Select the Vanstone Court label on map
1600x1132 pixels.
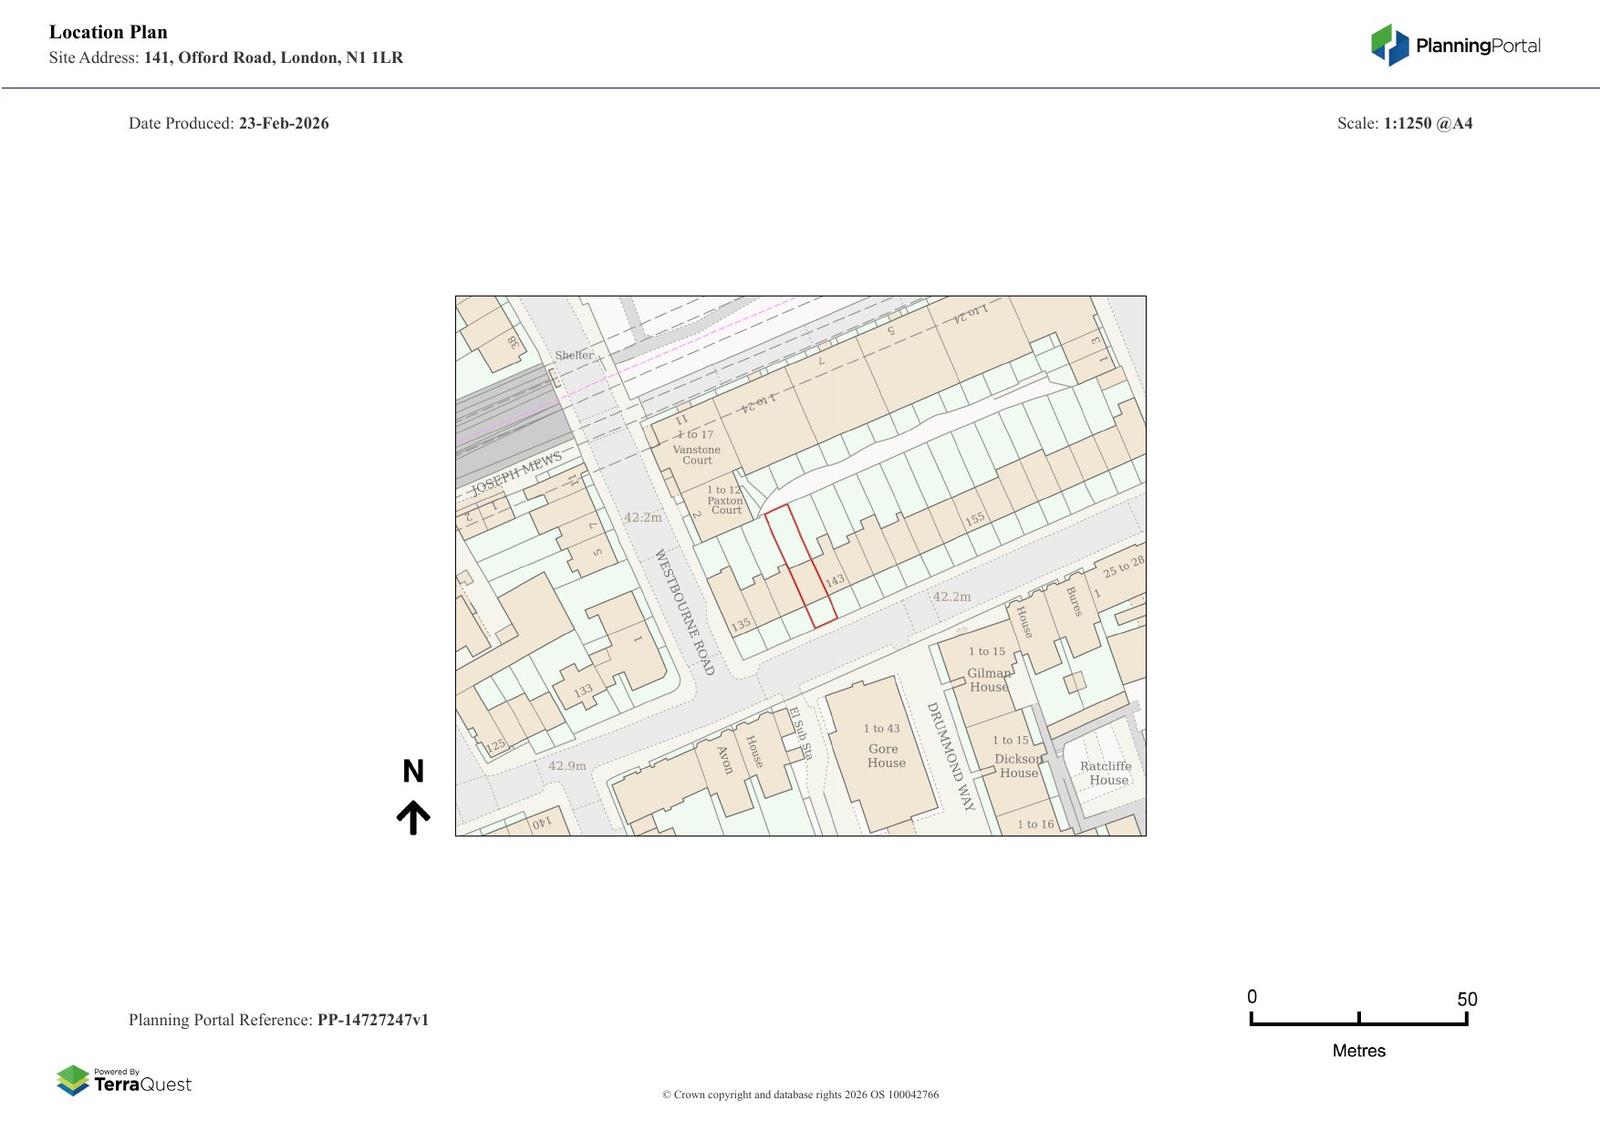(696, 454)
